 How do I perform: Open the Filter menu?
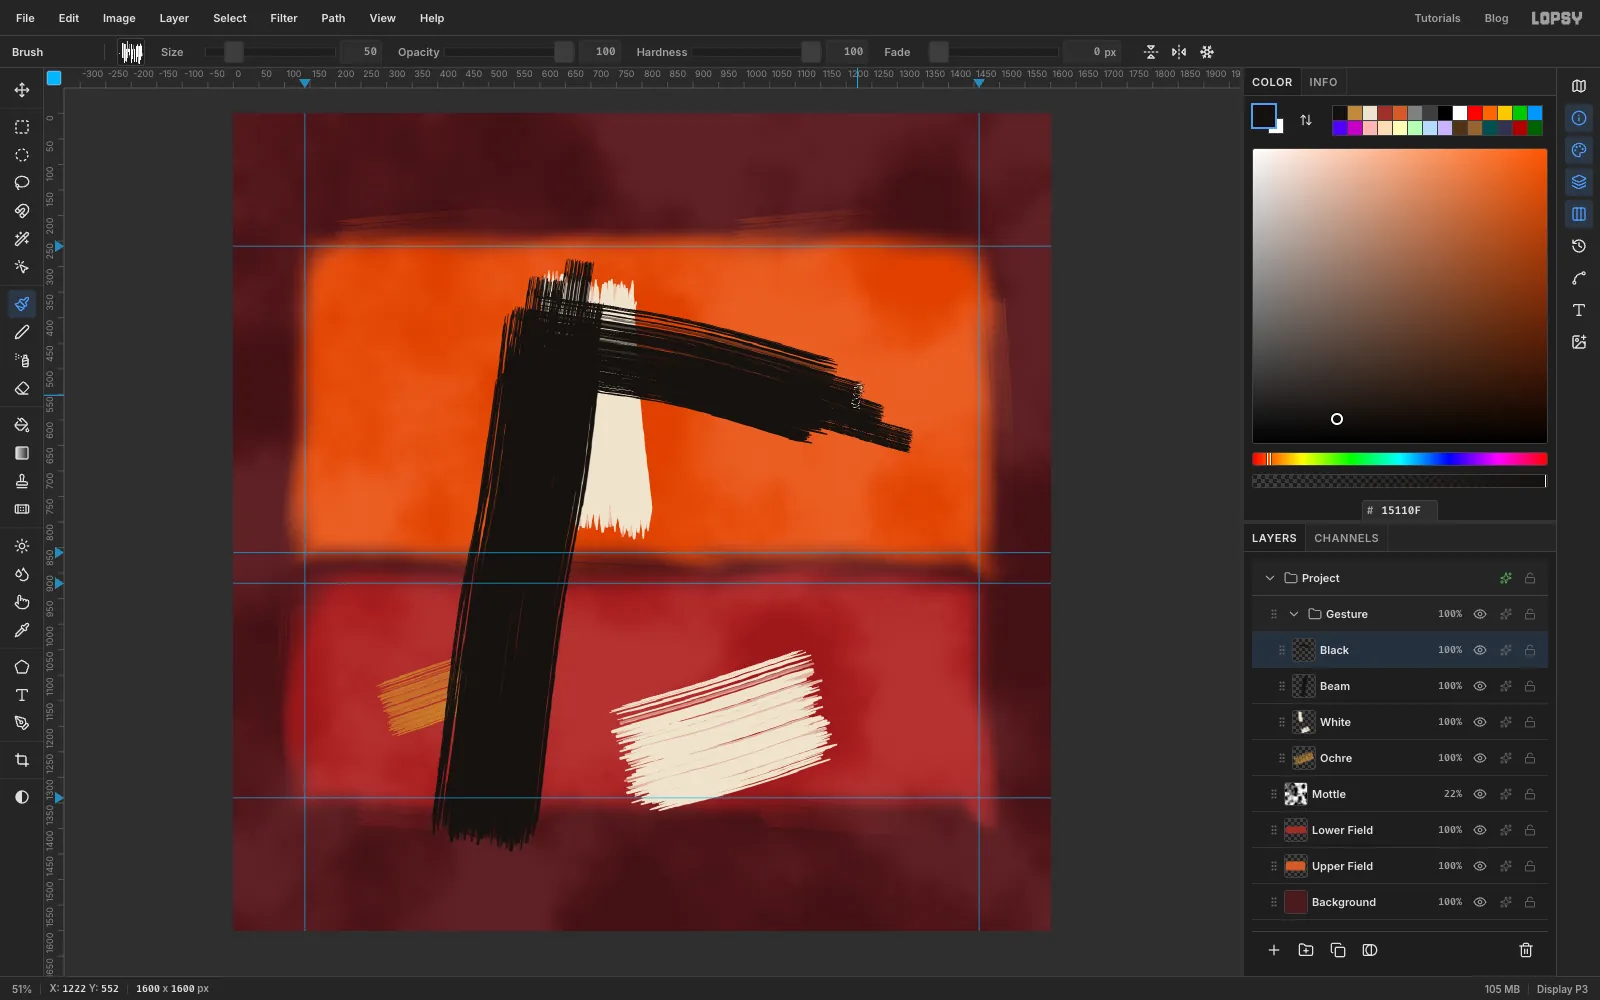pos(284,18)
